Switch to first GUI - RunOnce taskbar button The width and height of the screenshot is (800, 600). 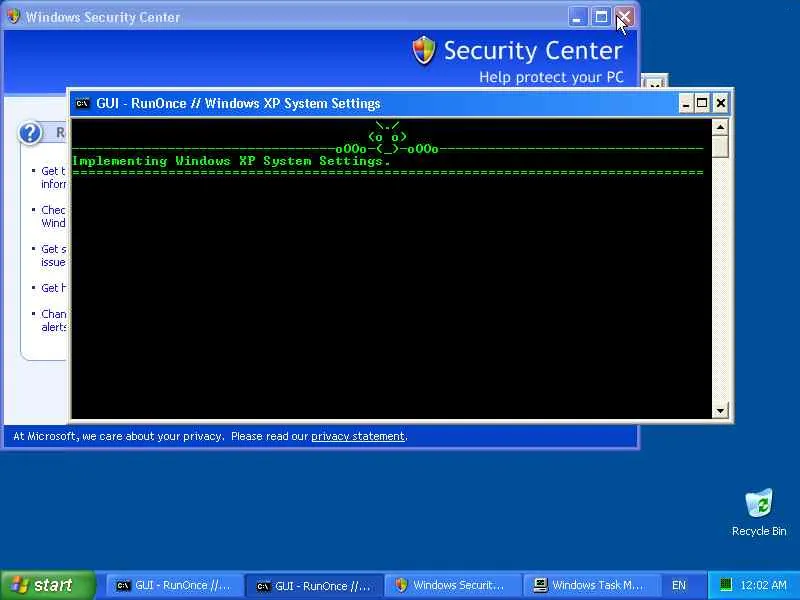click(x=173, y=586)
